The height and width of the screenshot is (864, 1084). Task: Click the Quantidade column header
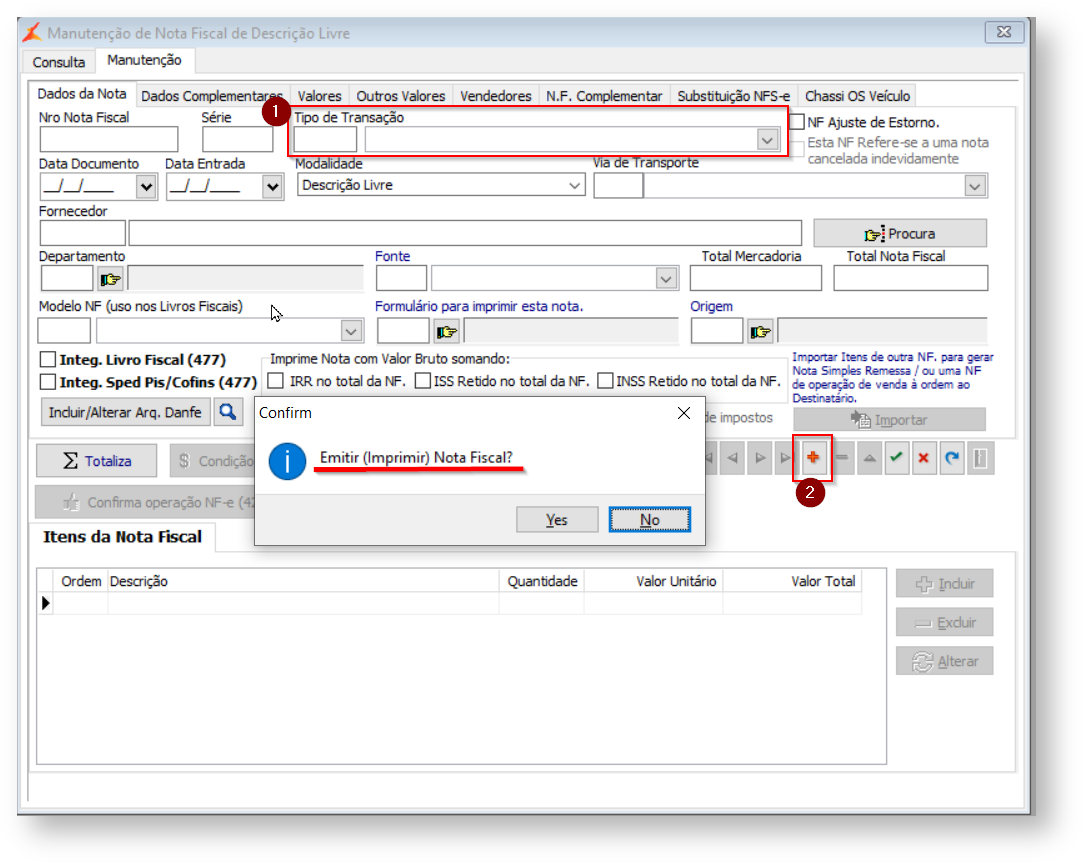(x=542, y=581)
